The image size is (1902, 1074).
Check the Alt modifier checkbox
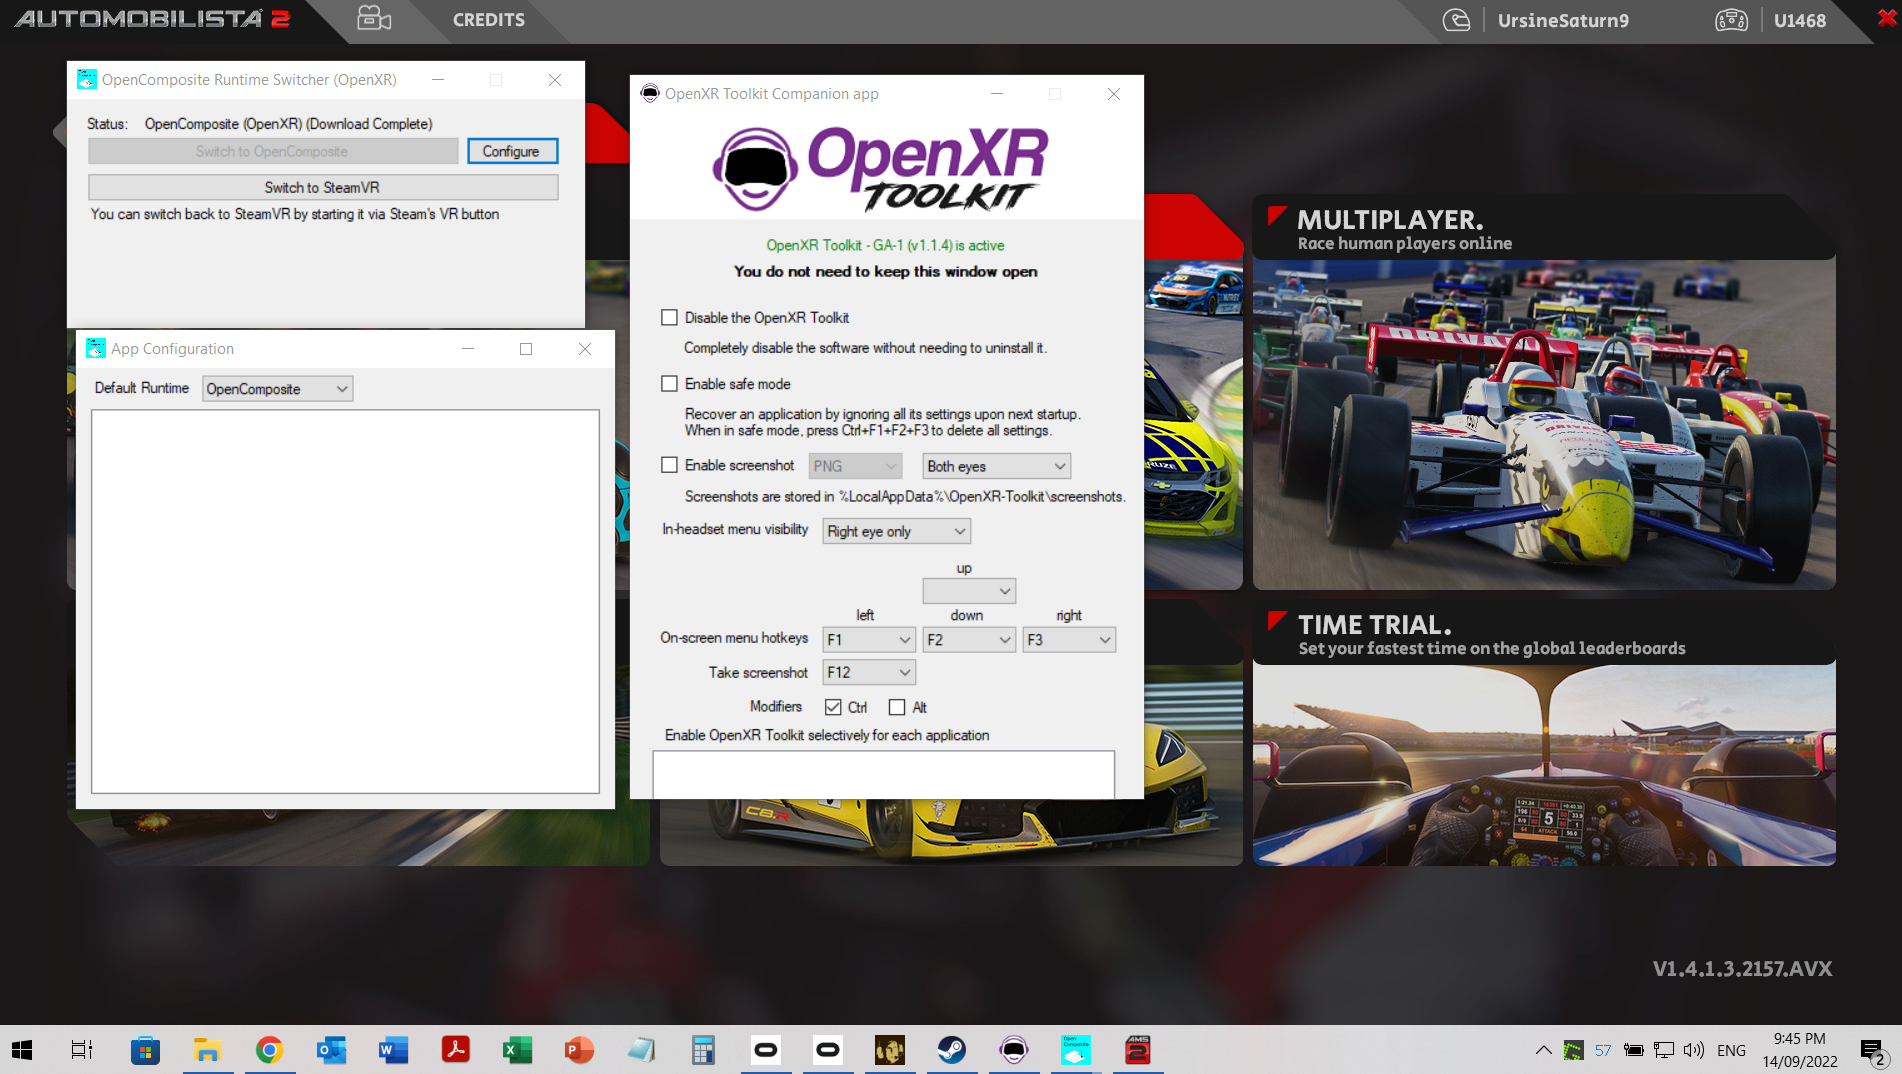[897, 707]
